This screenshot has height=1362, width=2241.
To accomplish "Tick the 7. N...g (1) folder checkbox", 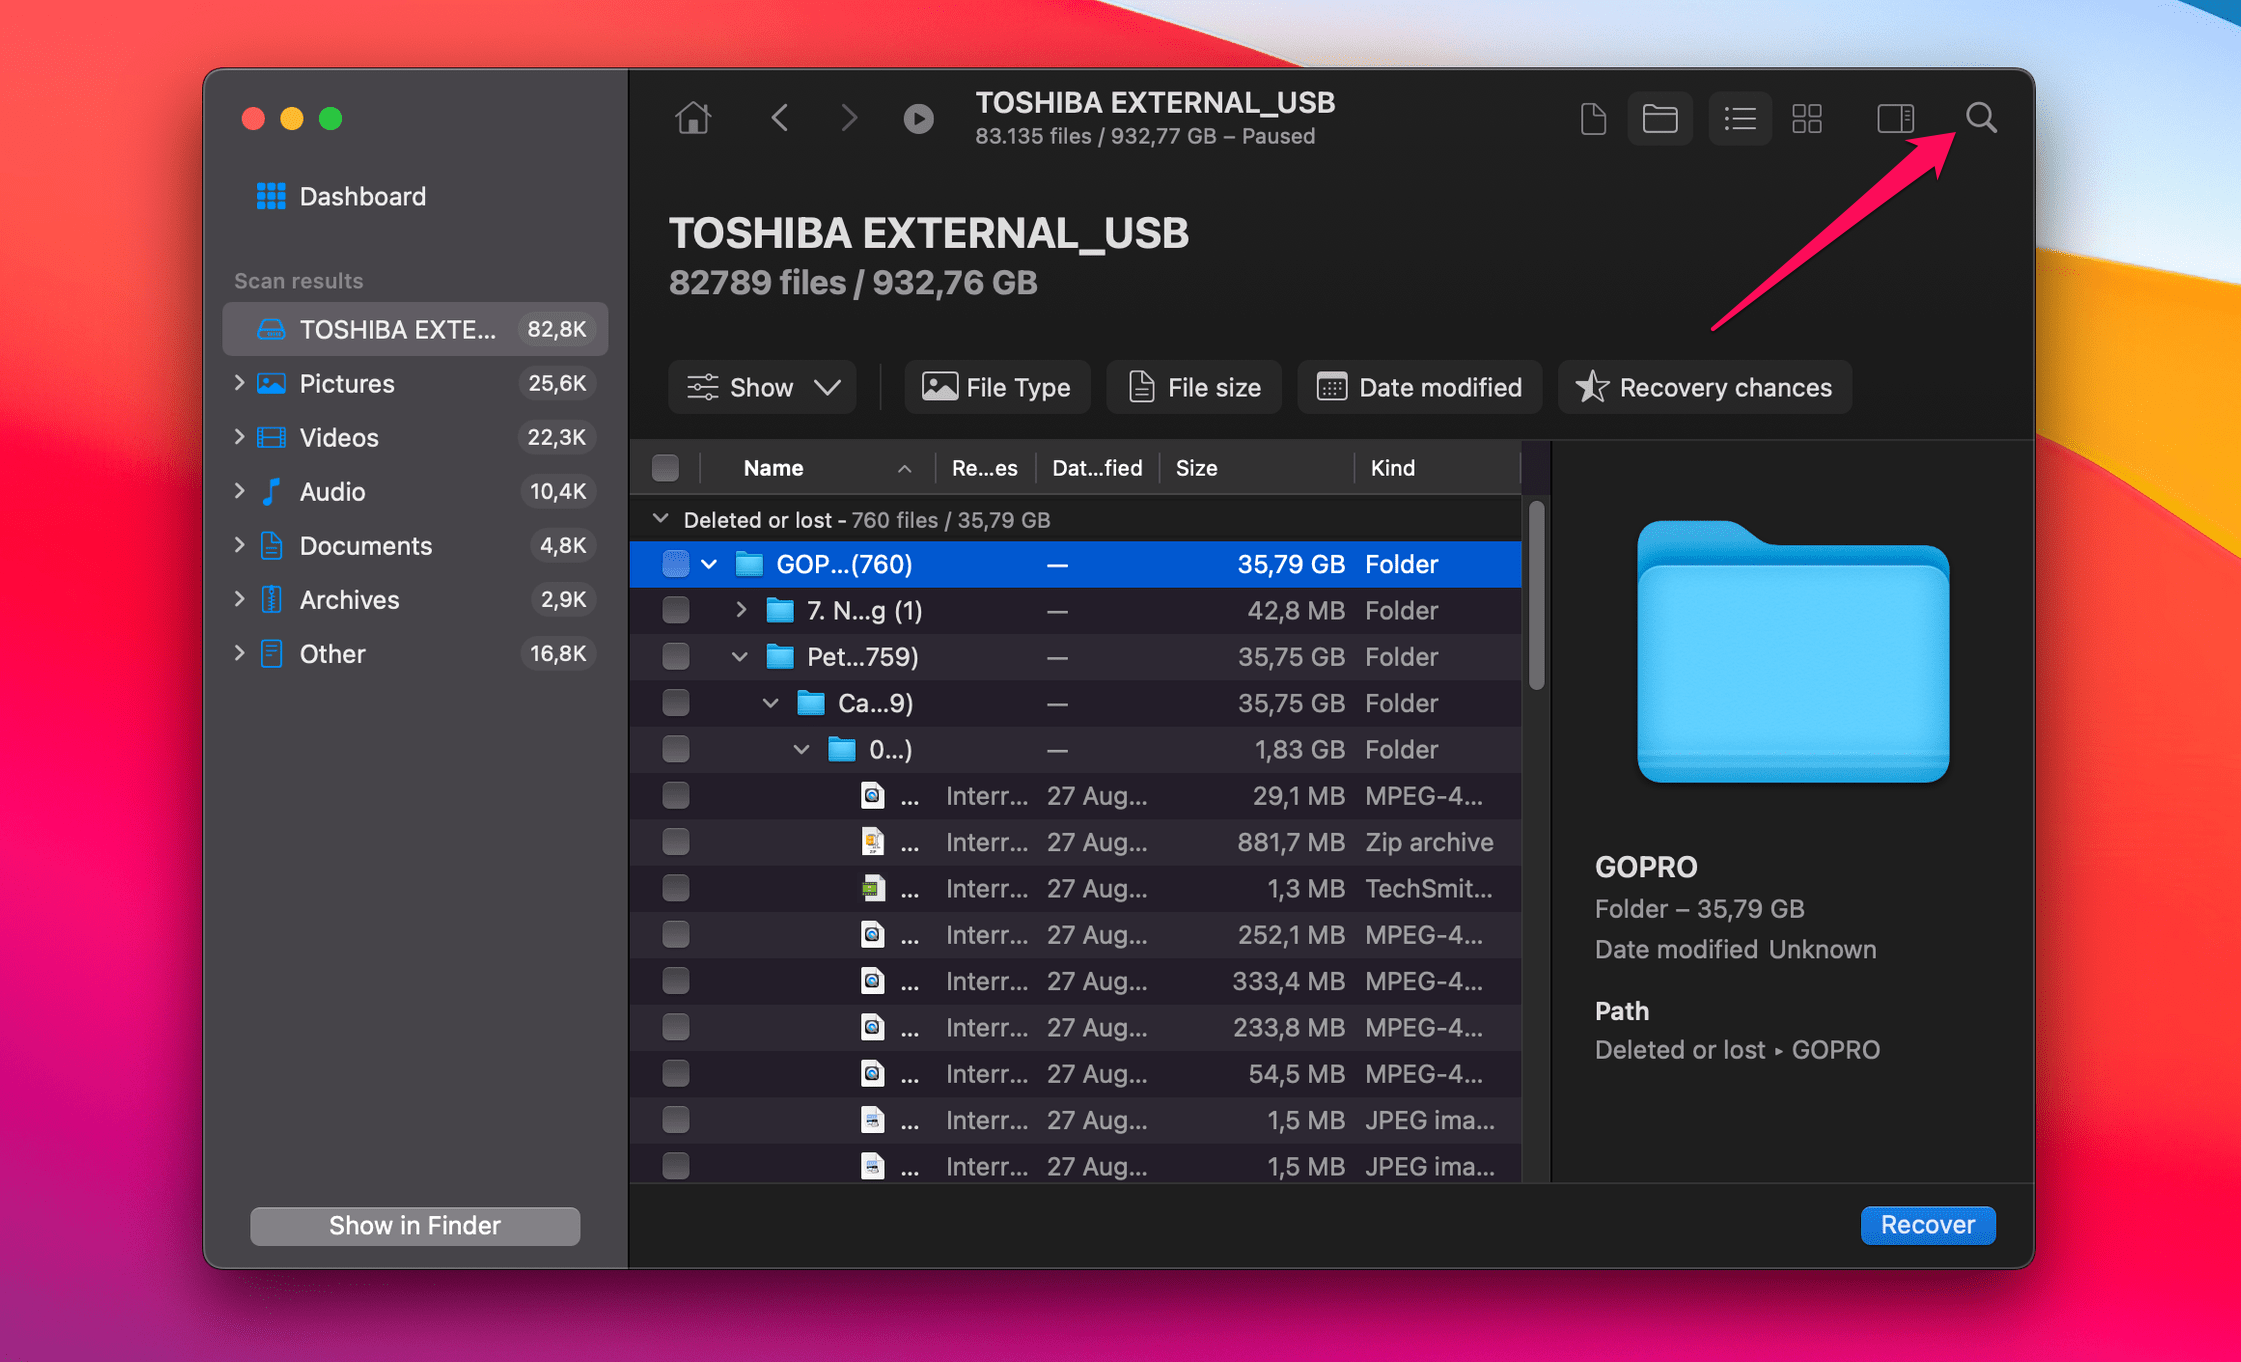I will [x=676, y=610].
